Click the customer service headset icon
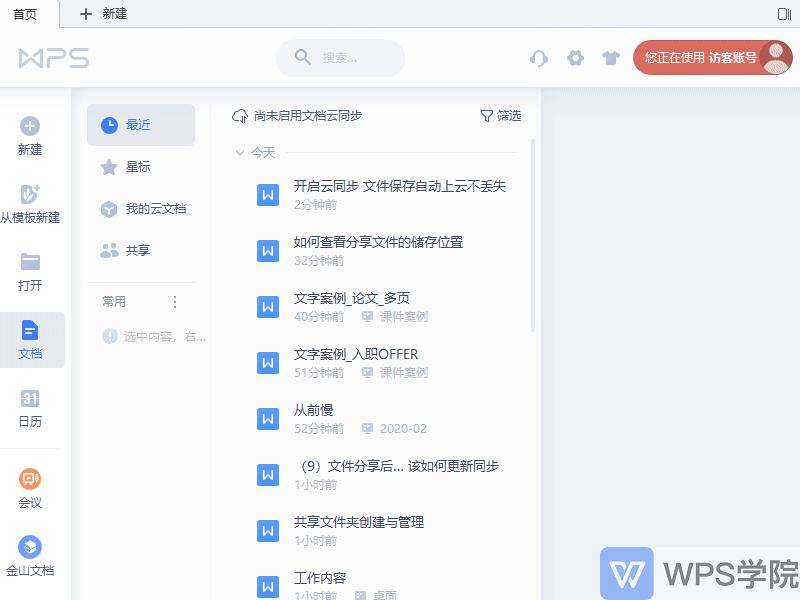 [539, 58]
